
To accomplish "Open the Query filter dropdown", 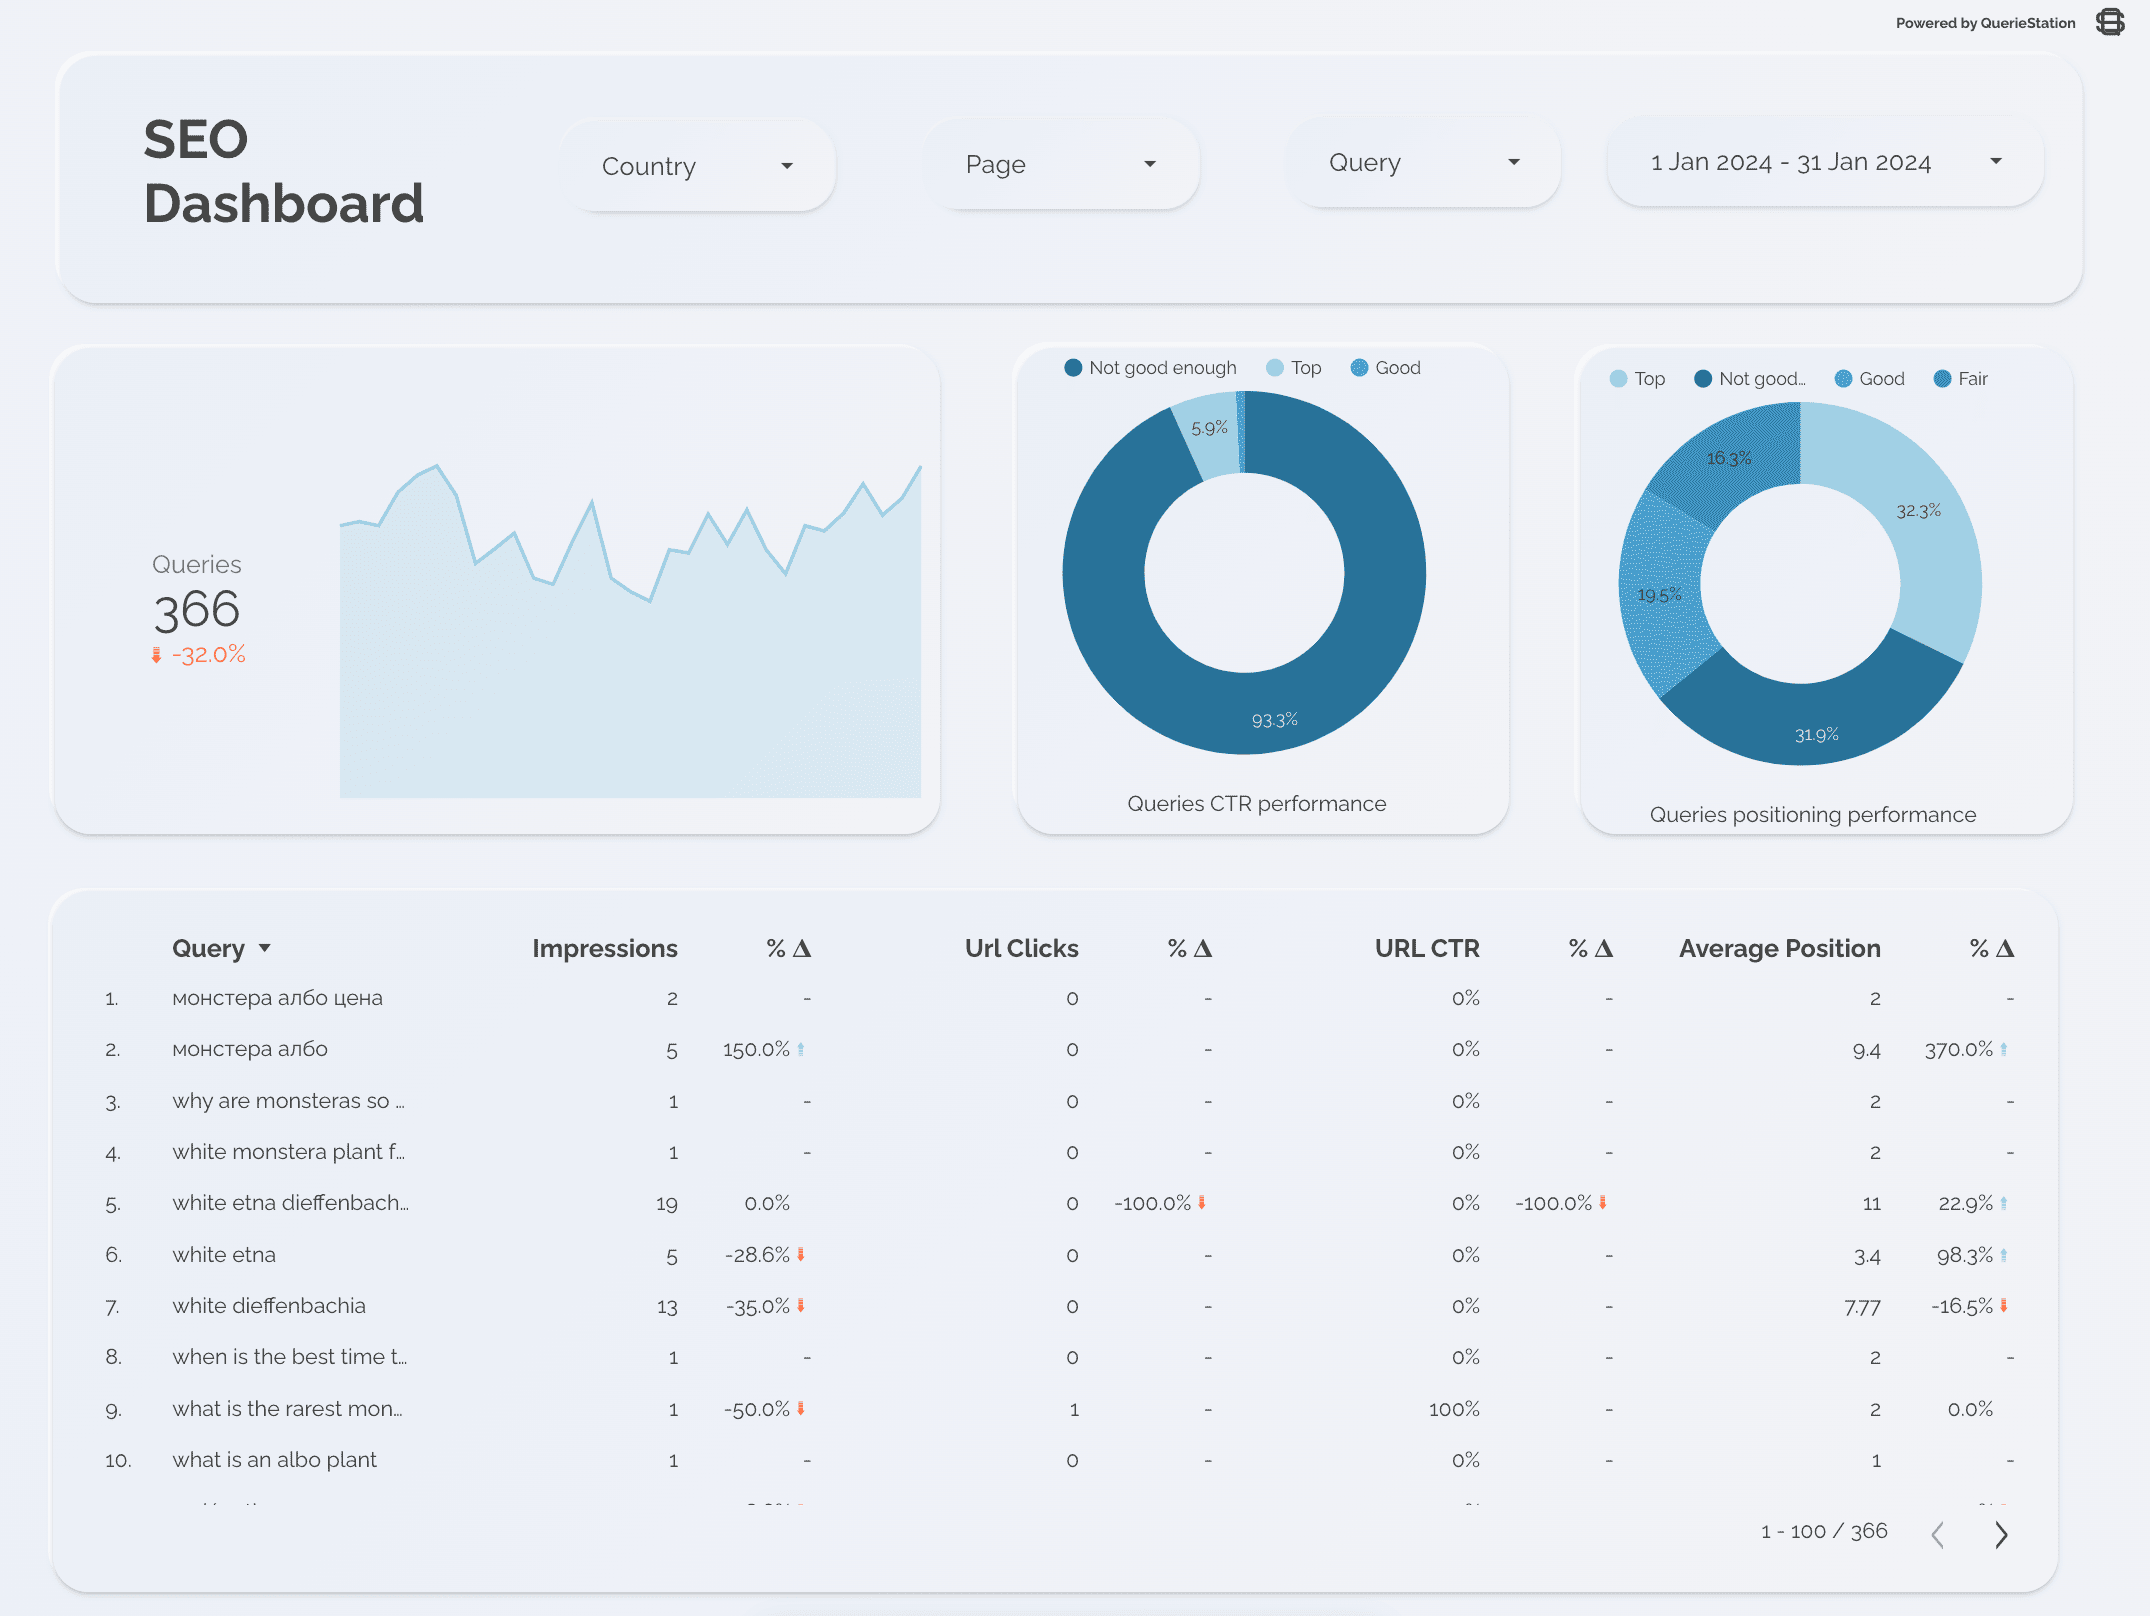I will click(x=1423, y=162).
